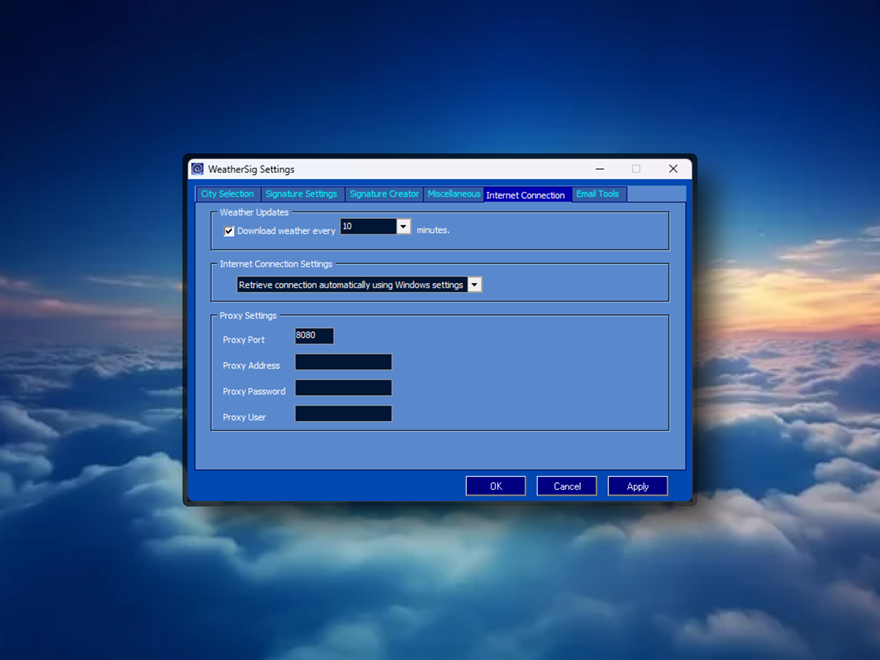Focus the Proxy Address text field
Screen dimensions: 880x660
pyautogui.click(x=343, y=362)
